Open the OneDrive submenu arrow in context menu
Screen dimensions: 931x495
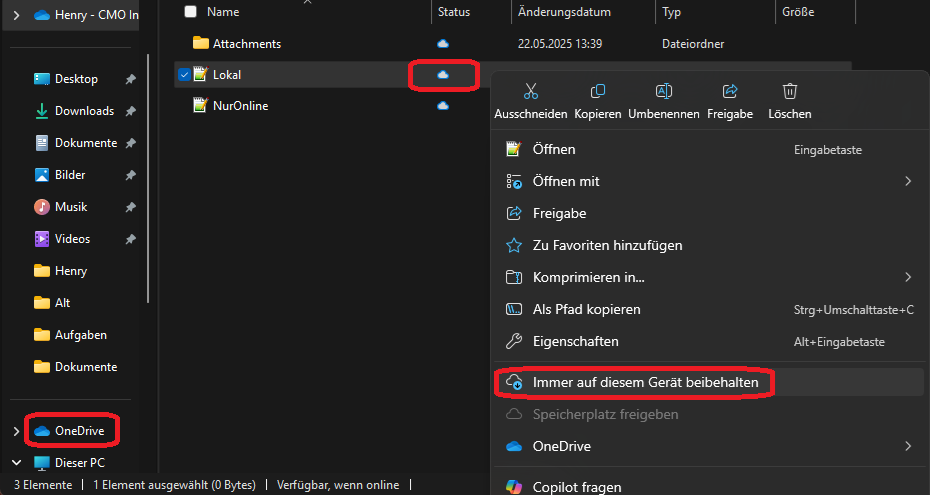pos(908,446)
